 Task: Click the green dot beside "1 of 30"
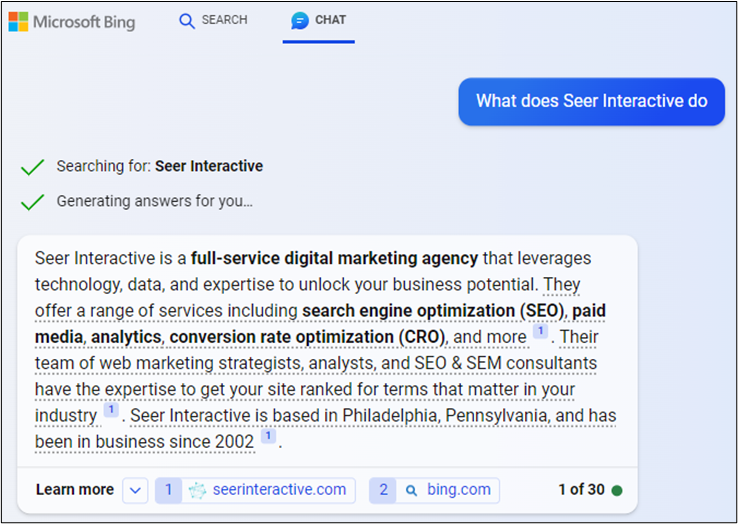pos(617,490)
